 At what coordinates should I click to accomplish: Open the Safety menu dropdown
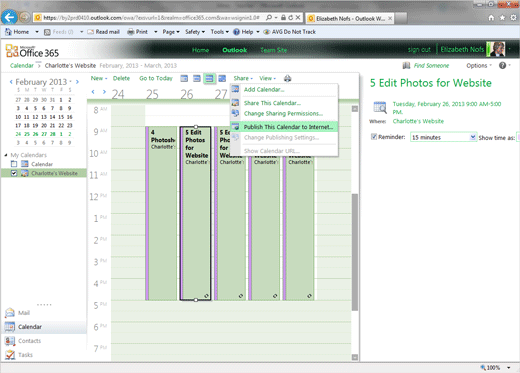click(195, 32)
